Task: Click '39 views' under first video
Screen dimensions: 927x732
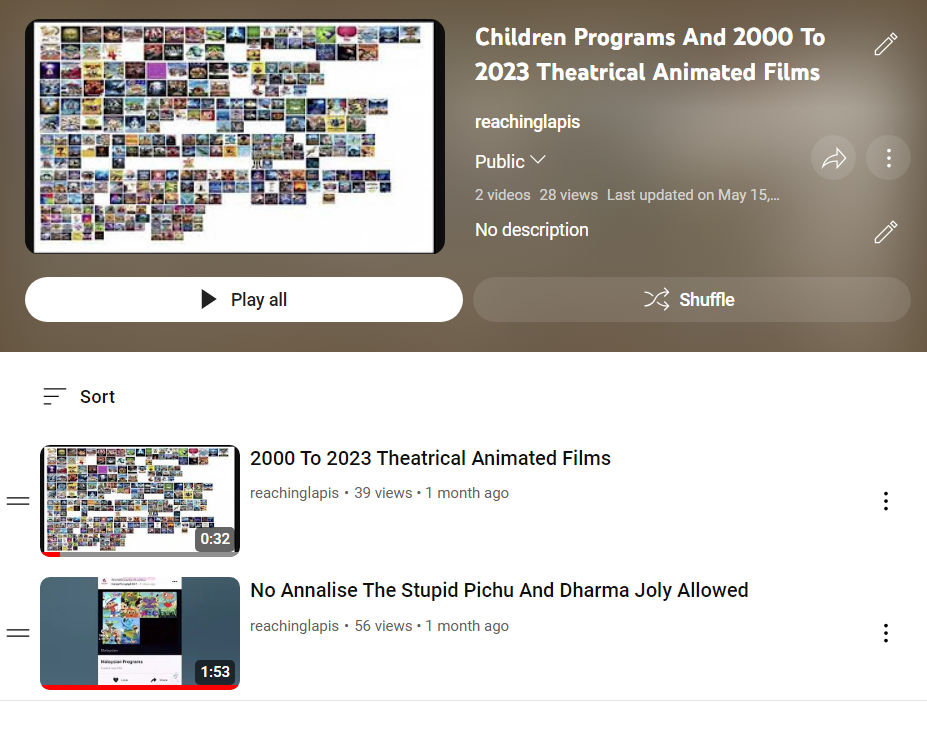Action: pyautogui.click(x=383, y=493)
